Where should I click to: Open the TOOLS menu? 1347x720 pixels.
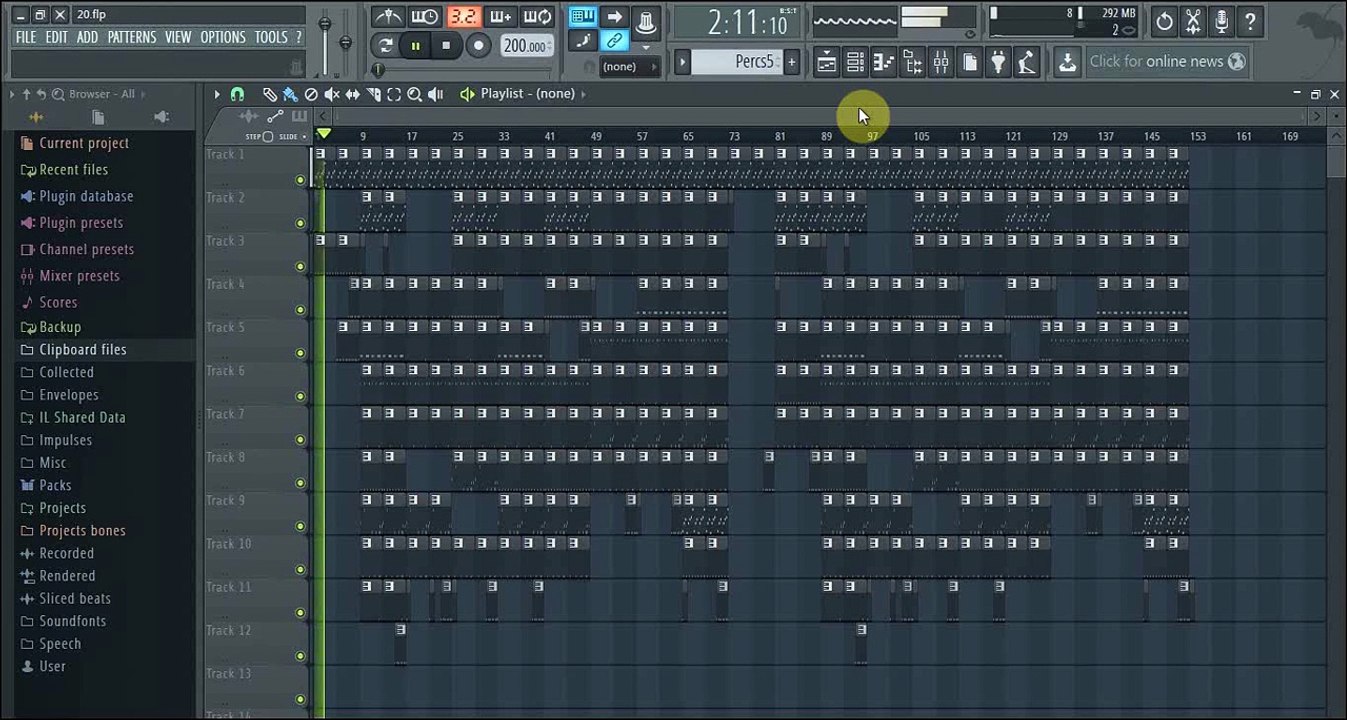(271, 37)
